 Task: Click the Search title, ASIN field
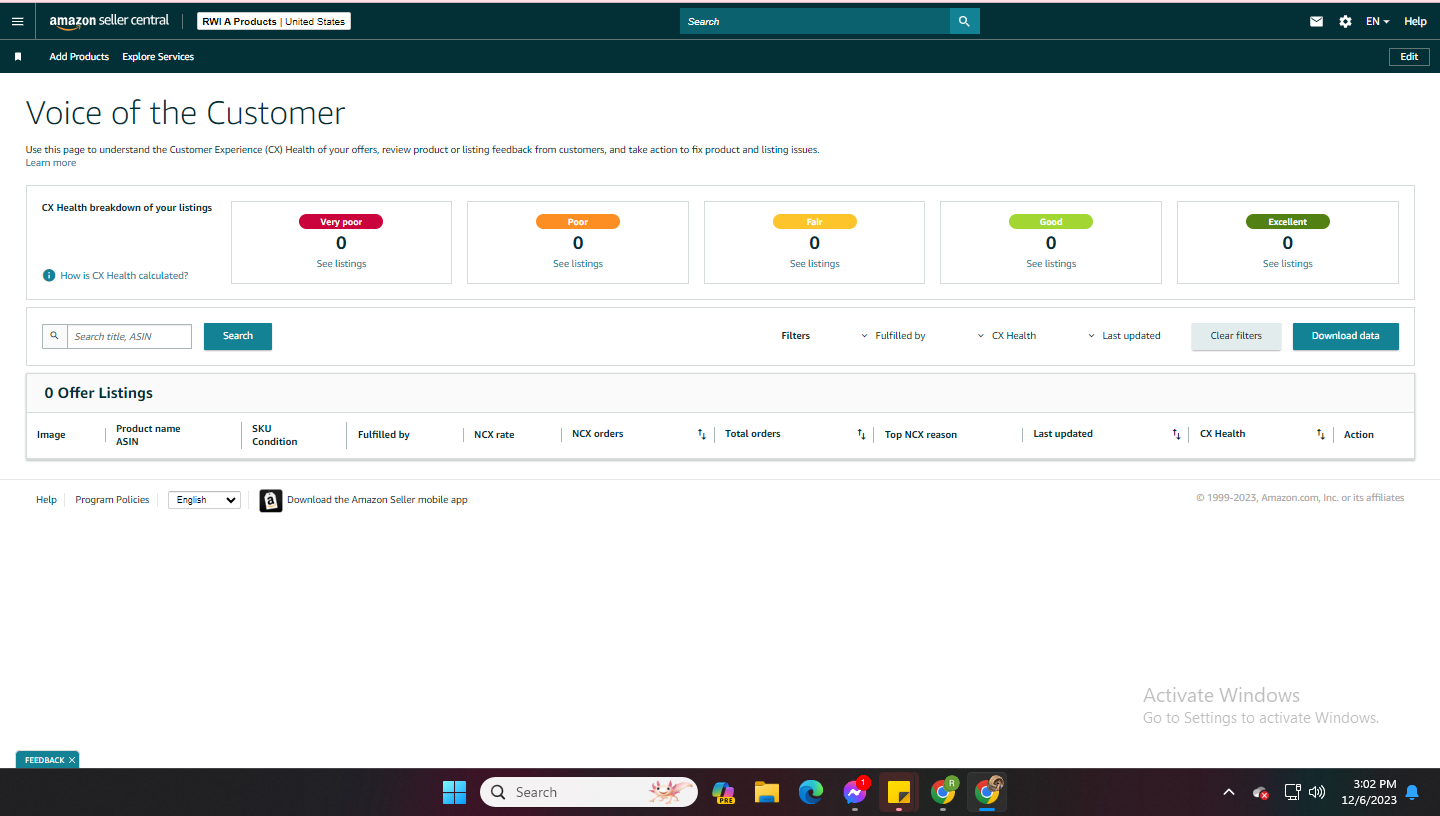pos(130,336)
